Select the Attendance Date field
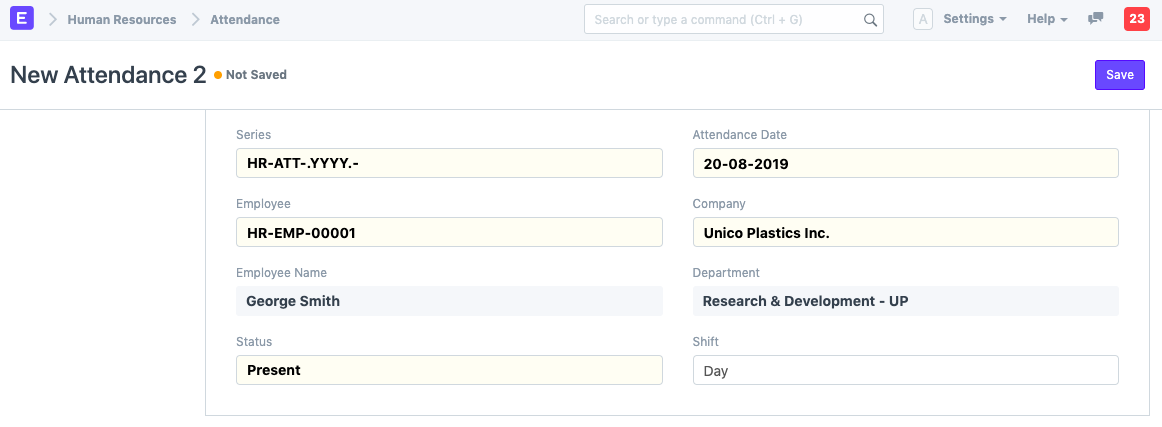The image size is (1162, 427). click(x=905, y=163)
